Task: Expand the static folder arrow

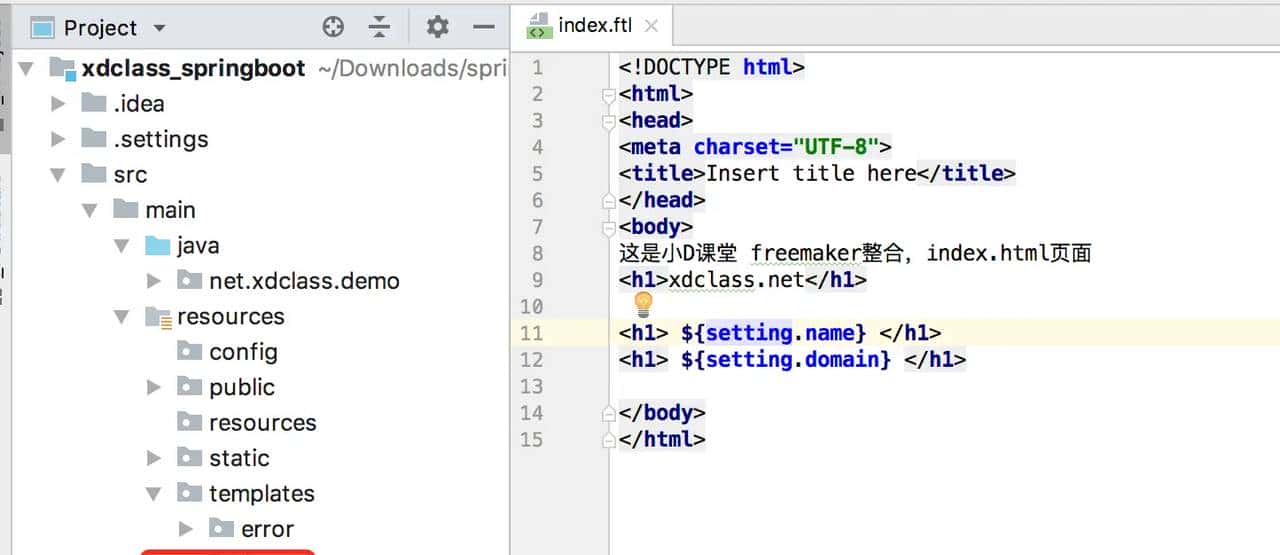Action: click(154, 458)
